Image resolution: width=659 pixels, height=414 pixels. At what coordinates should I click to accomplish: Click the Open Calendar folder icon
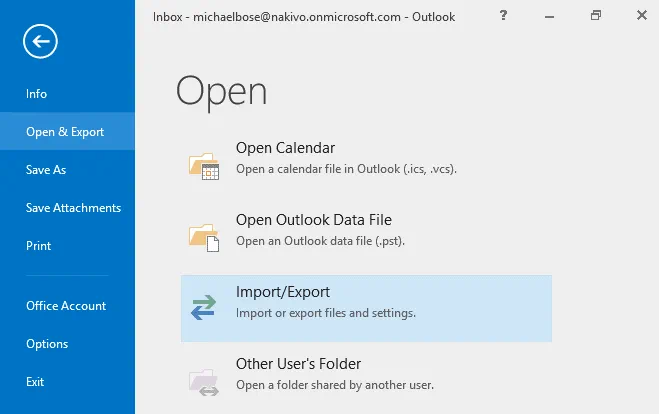203,165
